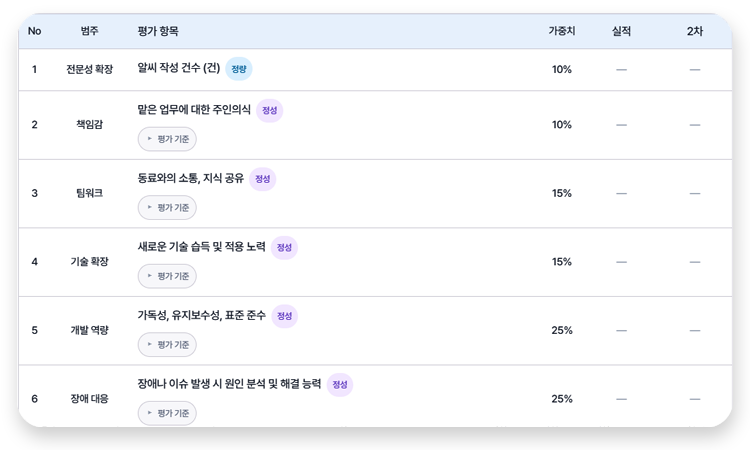Screen dimensions: 750x450
Task: Select the 개발 역량 category cell
Action: point(89,330)
